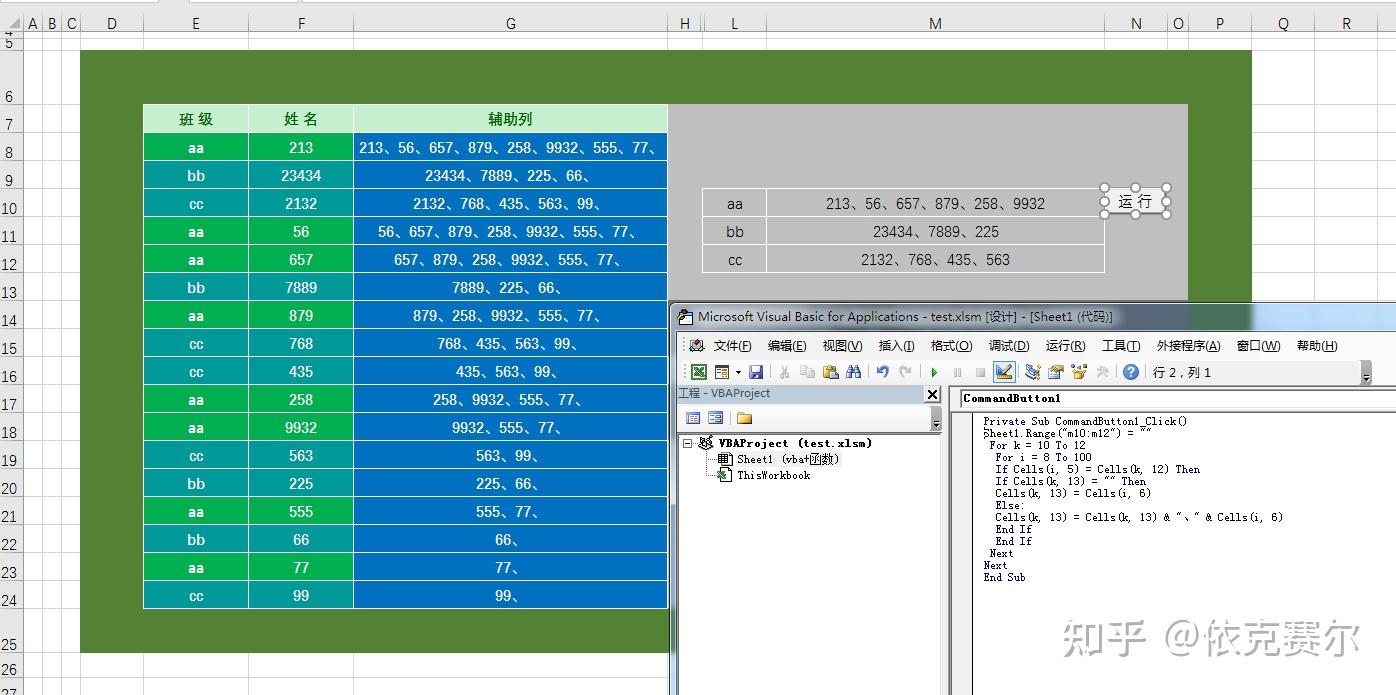Click project panel toolbar options arrow

(935, 419)
